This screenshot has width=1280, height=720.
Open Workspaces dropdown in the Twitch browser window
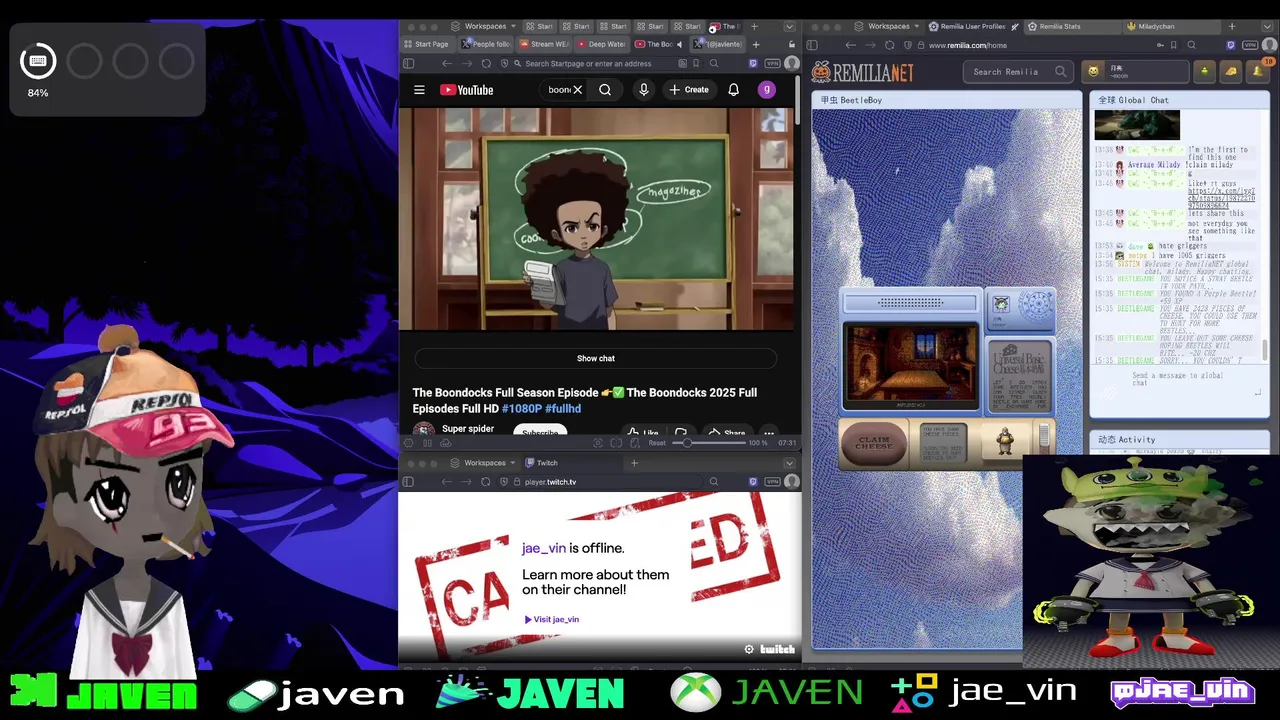coord(484,463)
